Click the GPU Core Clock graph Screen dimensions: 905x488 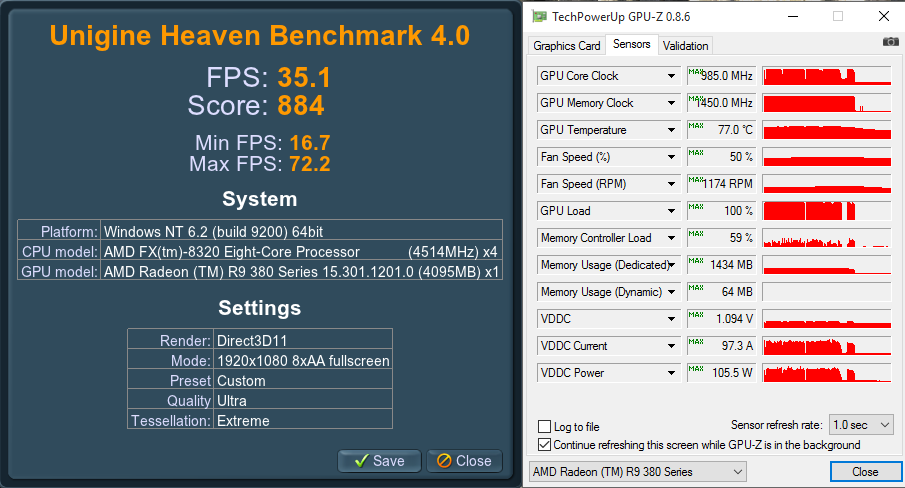[827, 76]
